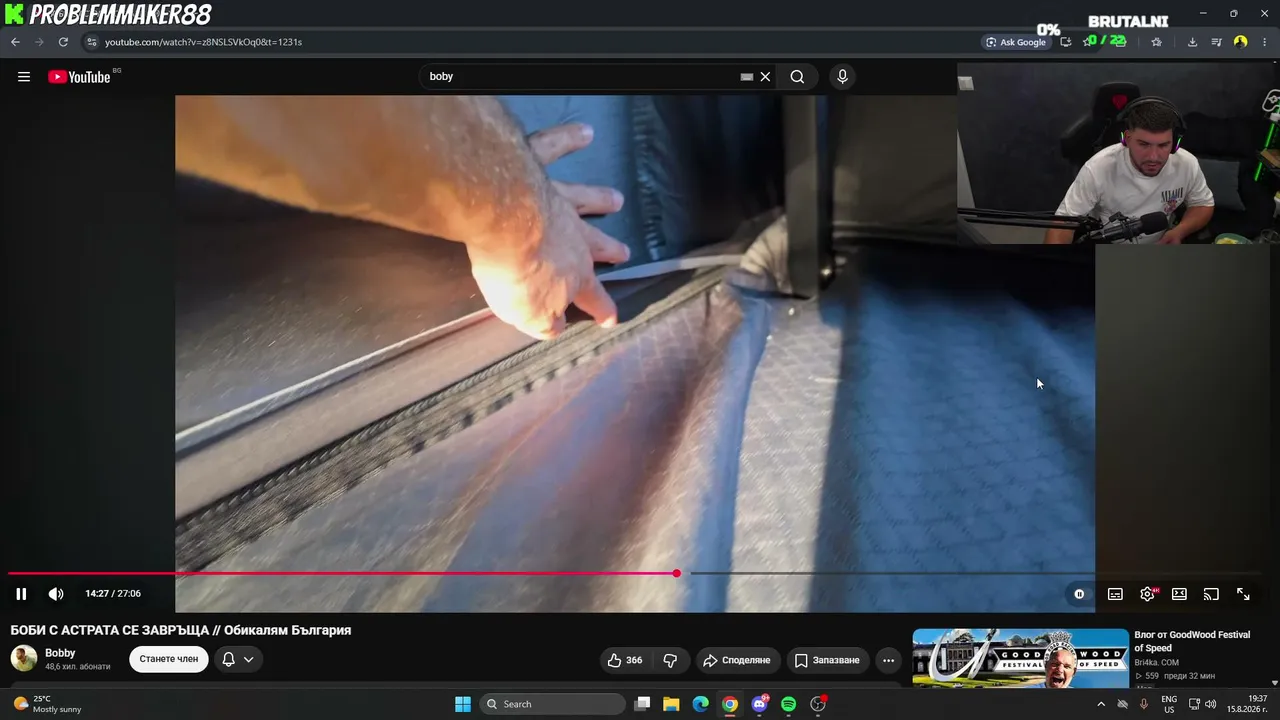The height and width of the screenshot is (720, 1280).
Task: Clear the search box text with X
Action: (765, 77)
